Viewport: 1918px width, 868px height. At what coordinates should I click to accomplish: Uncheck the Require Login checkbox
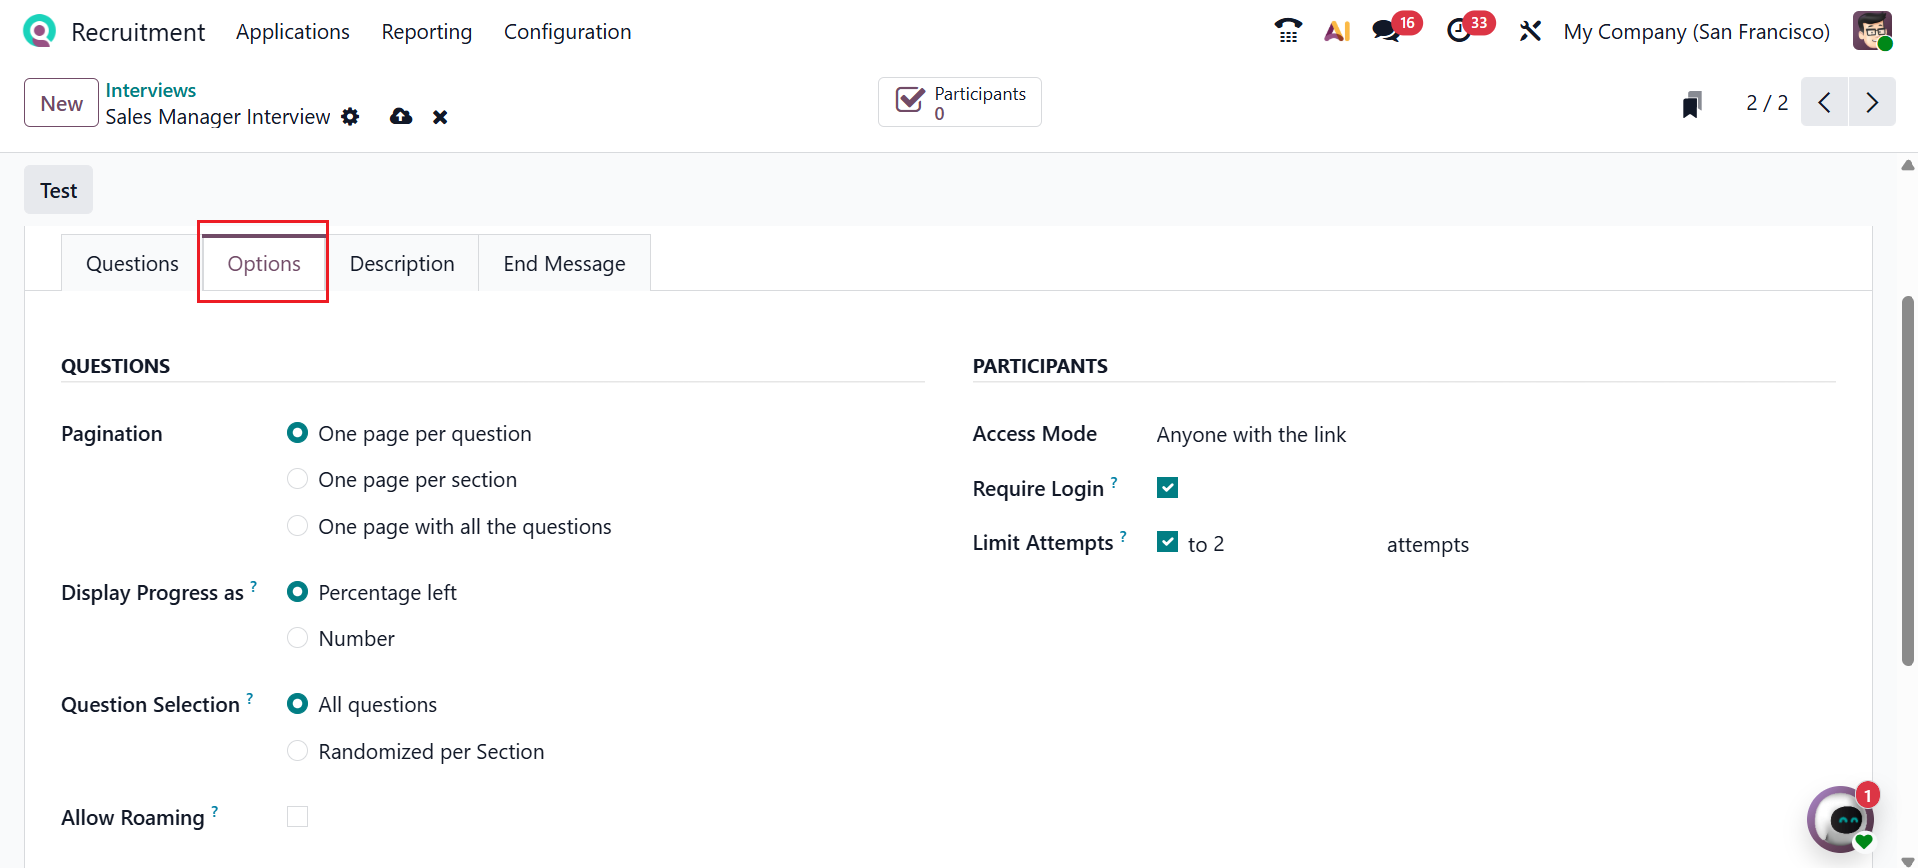tap(1167, 488)
